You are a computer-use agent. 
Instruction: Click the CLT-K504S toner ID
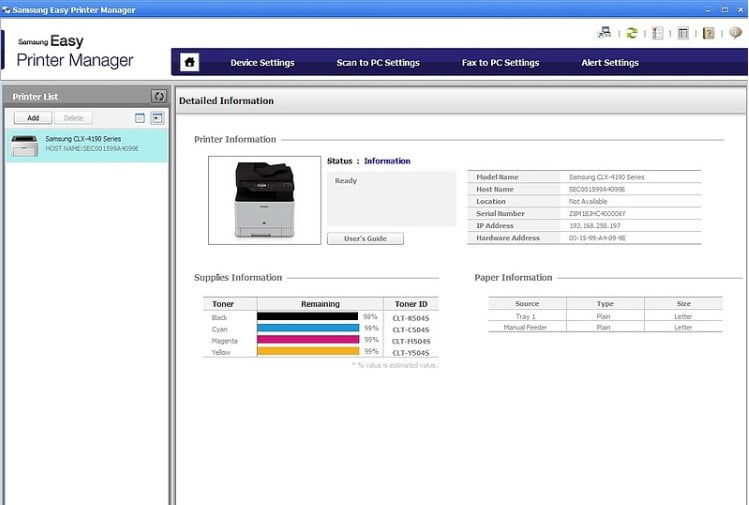point(411,318)
